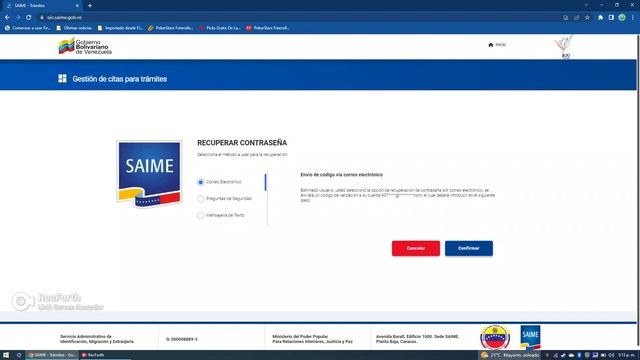Click the Gestión de citas para trámites title

pyautogui.click(x=120, y=79)
